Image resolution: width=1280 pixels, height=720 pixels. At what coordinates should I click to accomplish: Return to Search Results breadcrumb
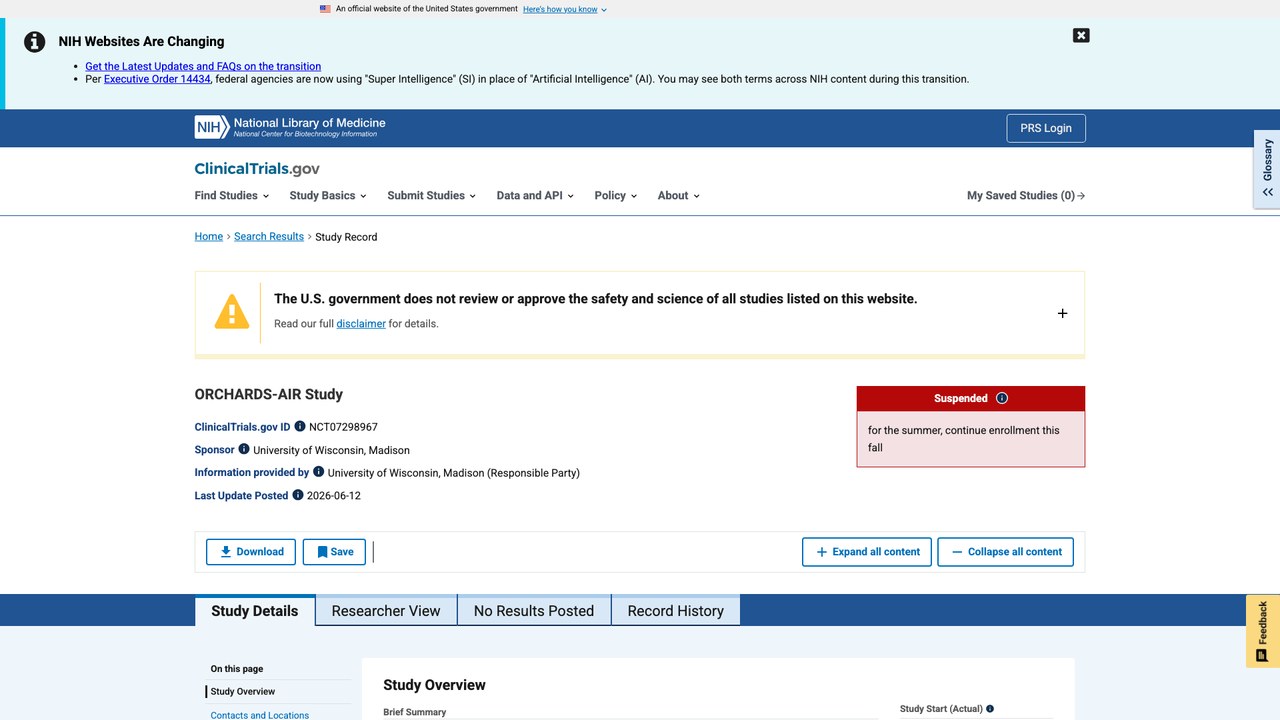coord(269,237)
